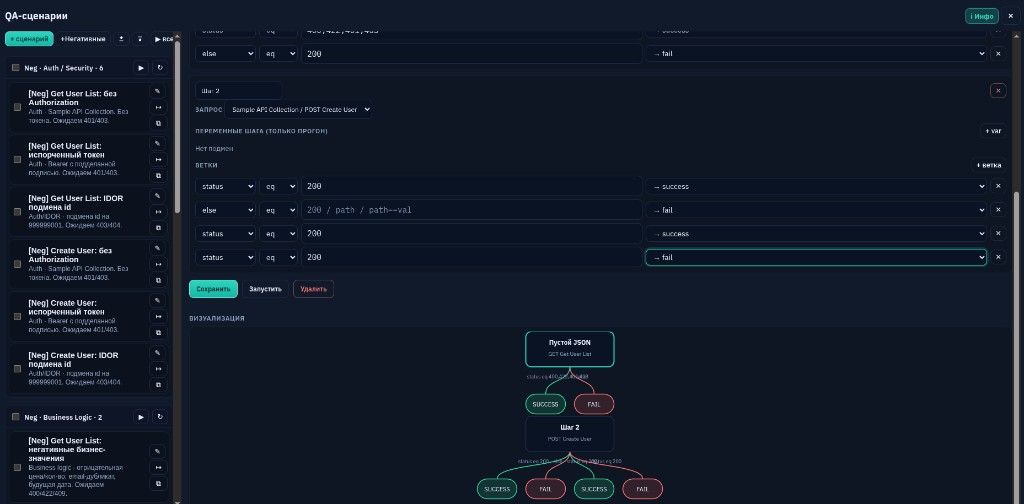Tick the 'Neg - Auth / Security - 6' checkbox
The height and width of the screenshot is (504, 1024).
coord(16,68)
